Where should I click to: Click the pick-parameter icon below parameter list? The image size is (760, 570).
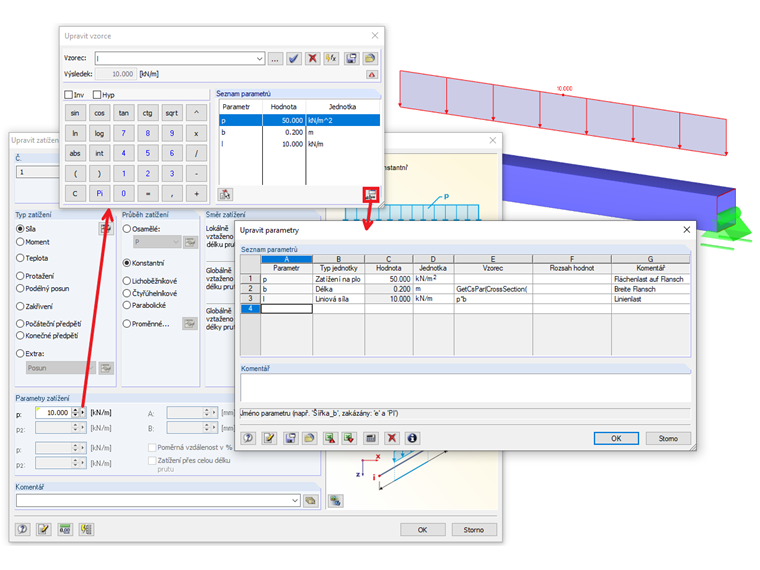[x=225, y=194]
